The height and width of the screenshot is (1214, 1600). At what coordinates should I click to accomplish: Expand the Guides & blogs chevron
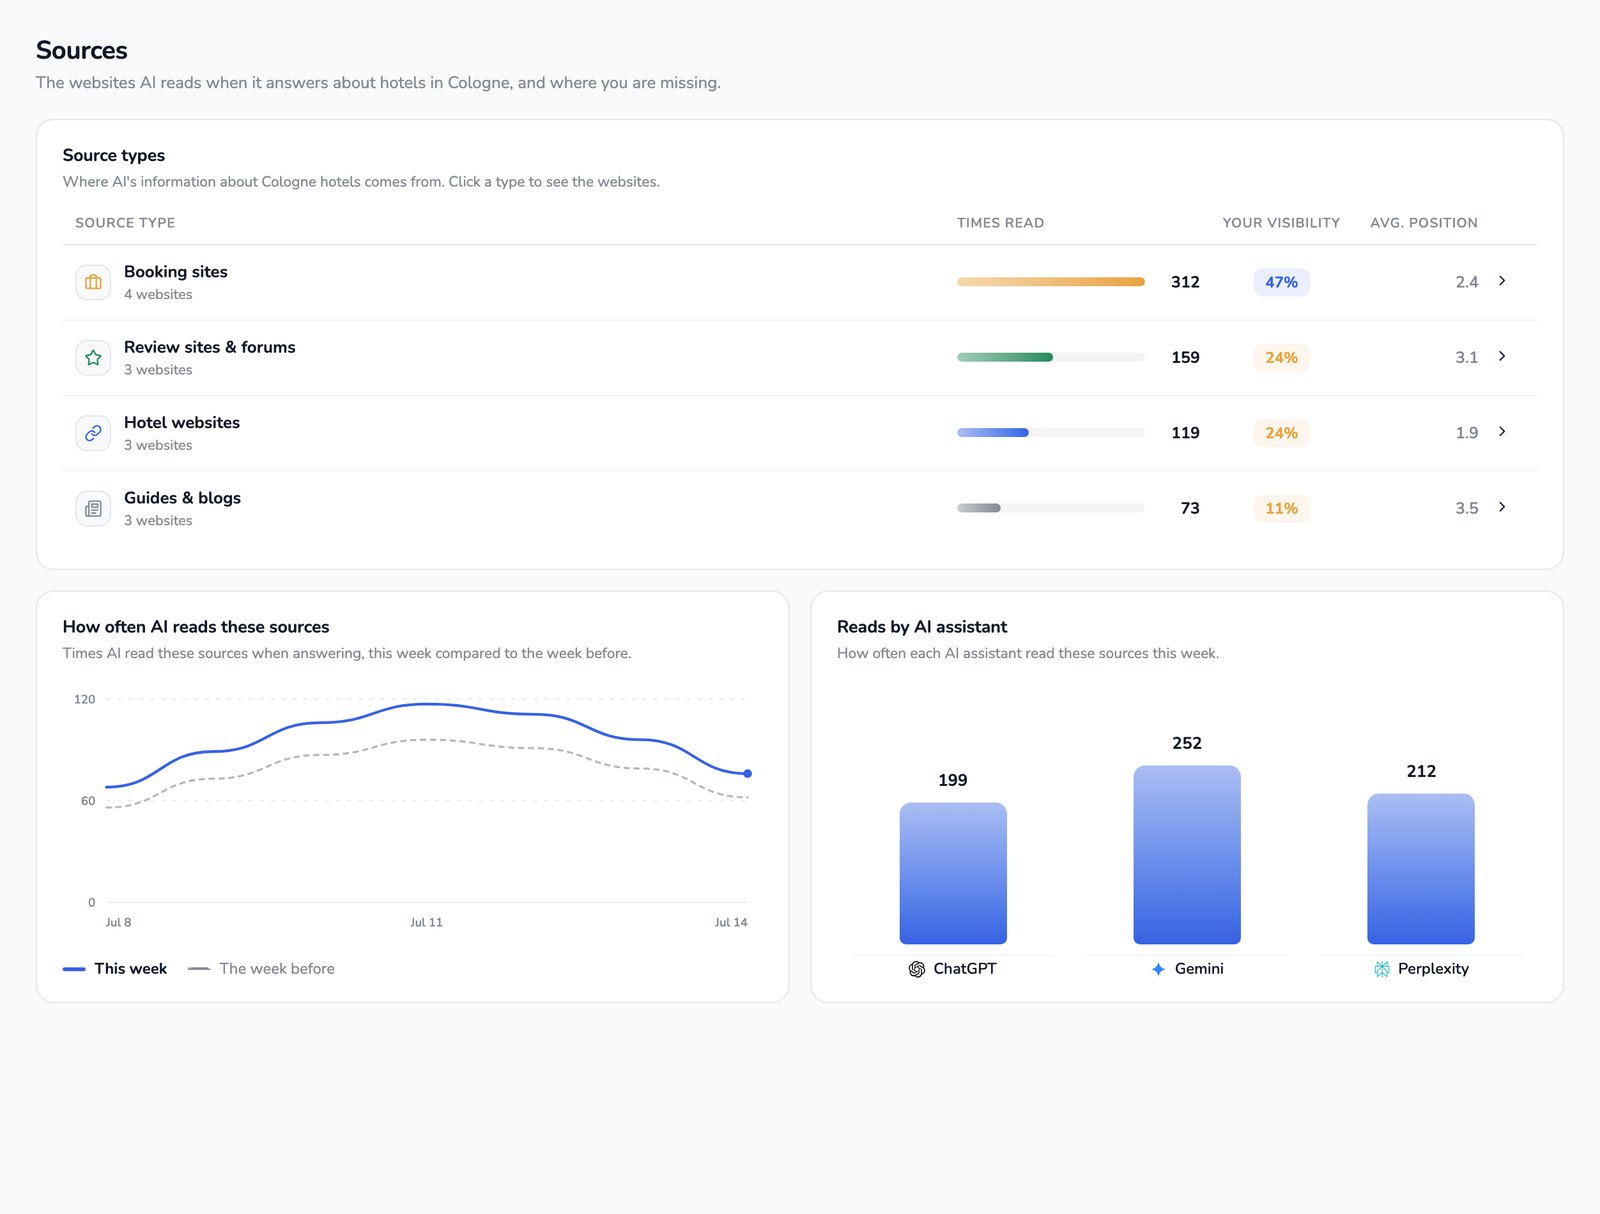coord(1502,507)
